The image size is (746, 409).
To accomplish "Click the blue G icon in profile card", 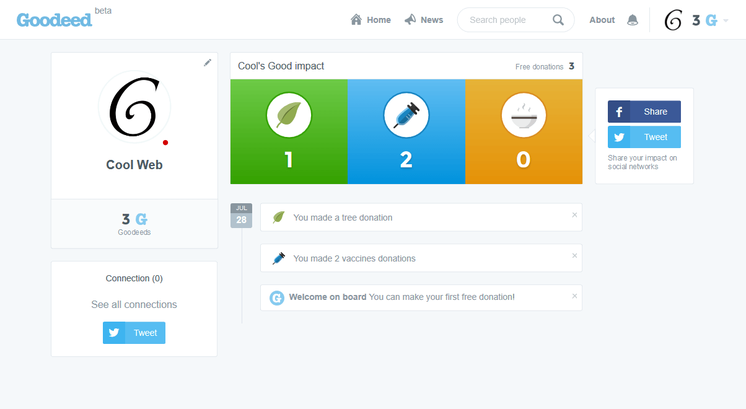I will 141,219.
